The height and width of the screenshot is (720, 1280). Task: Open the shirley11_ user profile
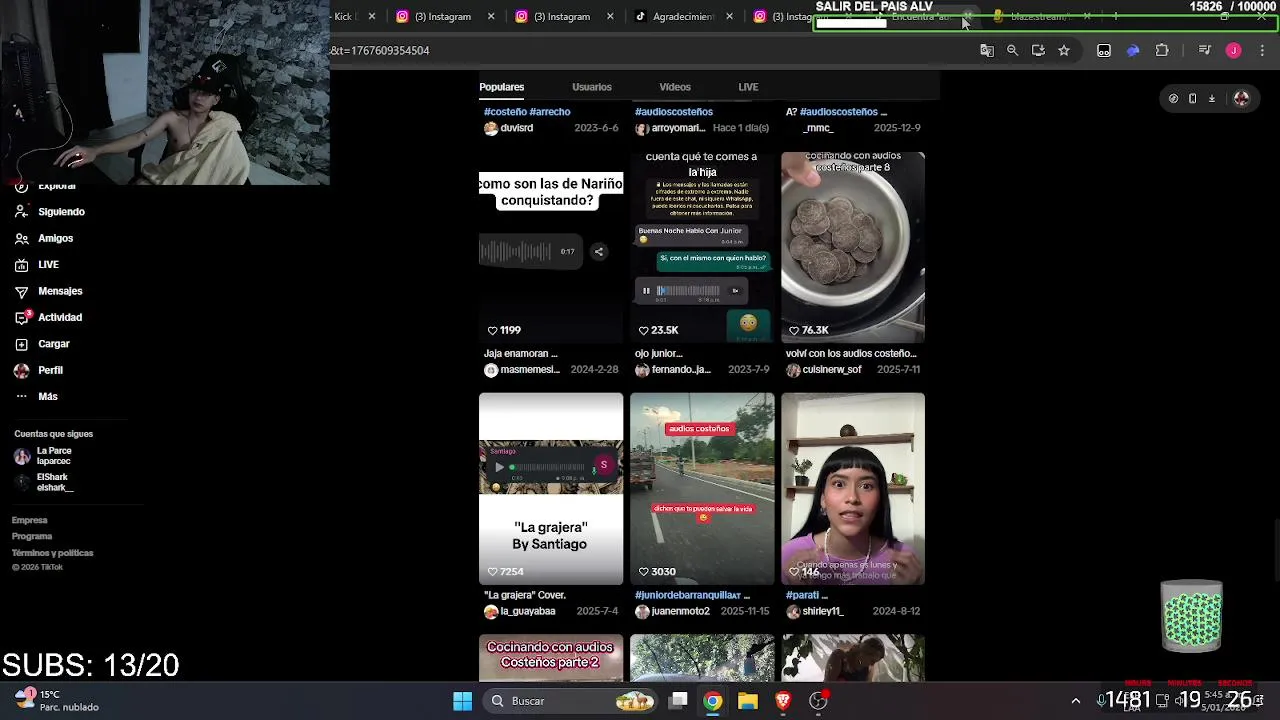[815, 611]
